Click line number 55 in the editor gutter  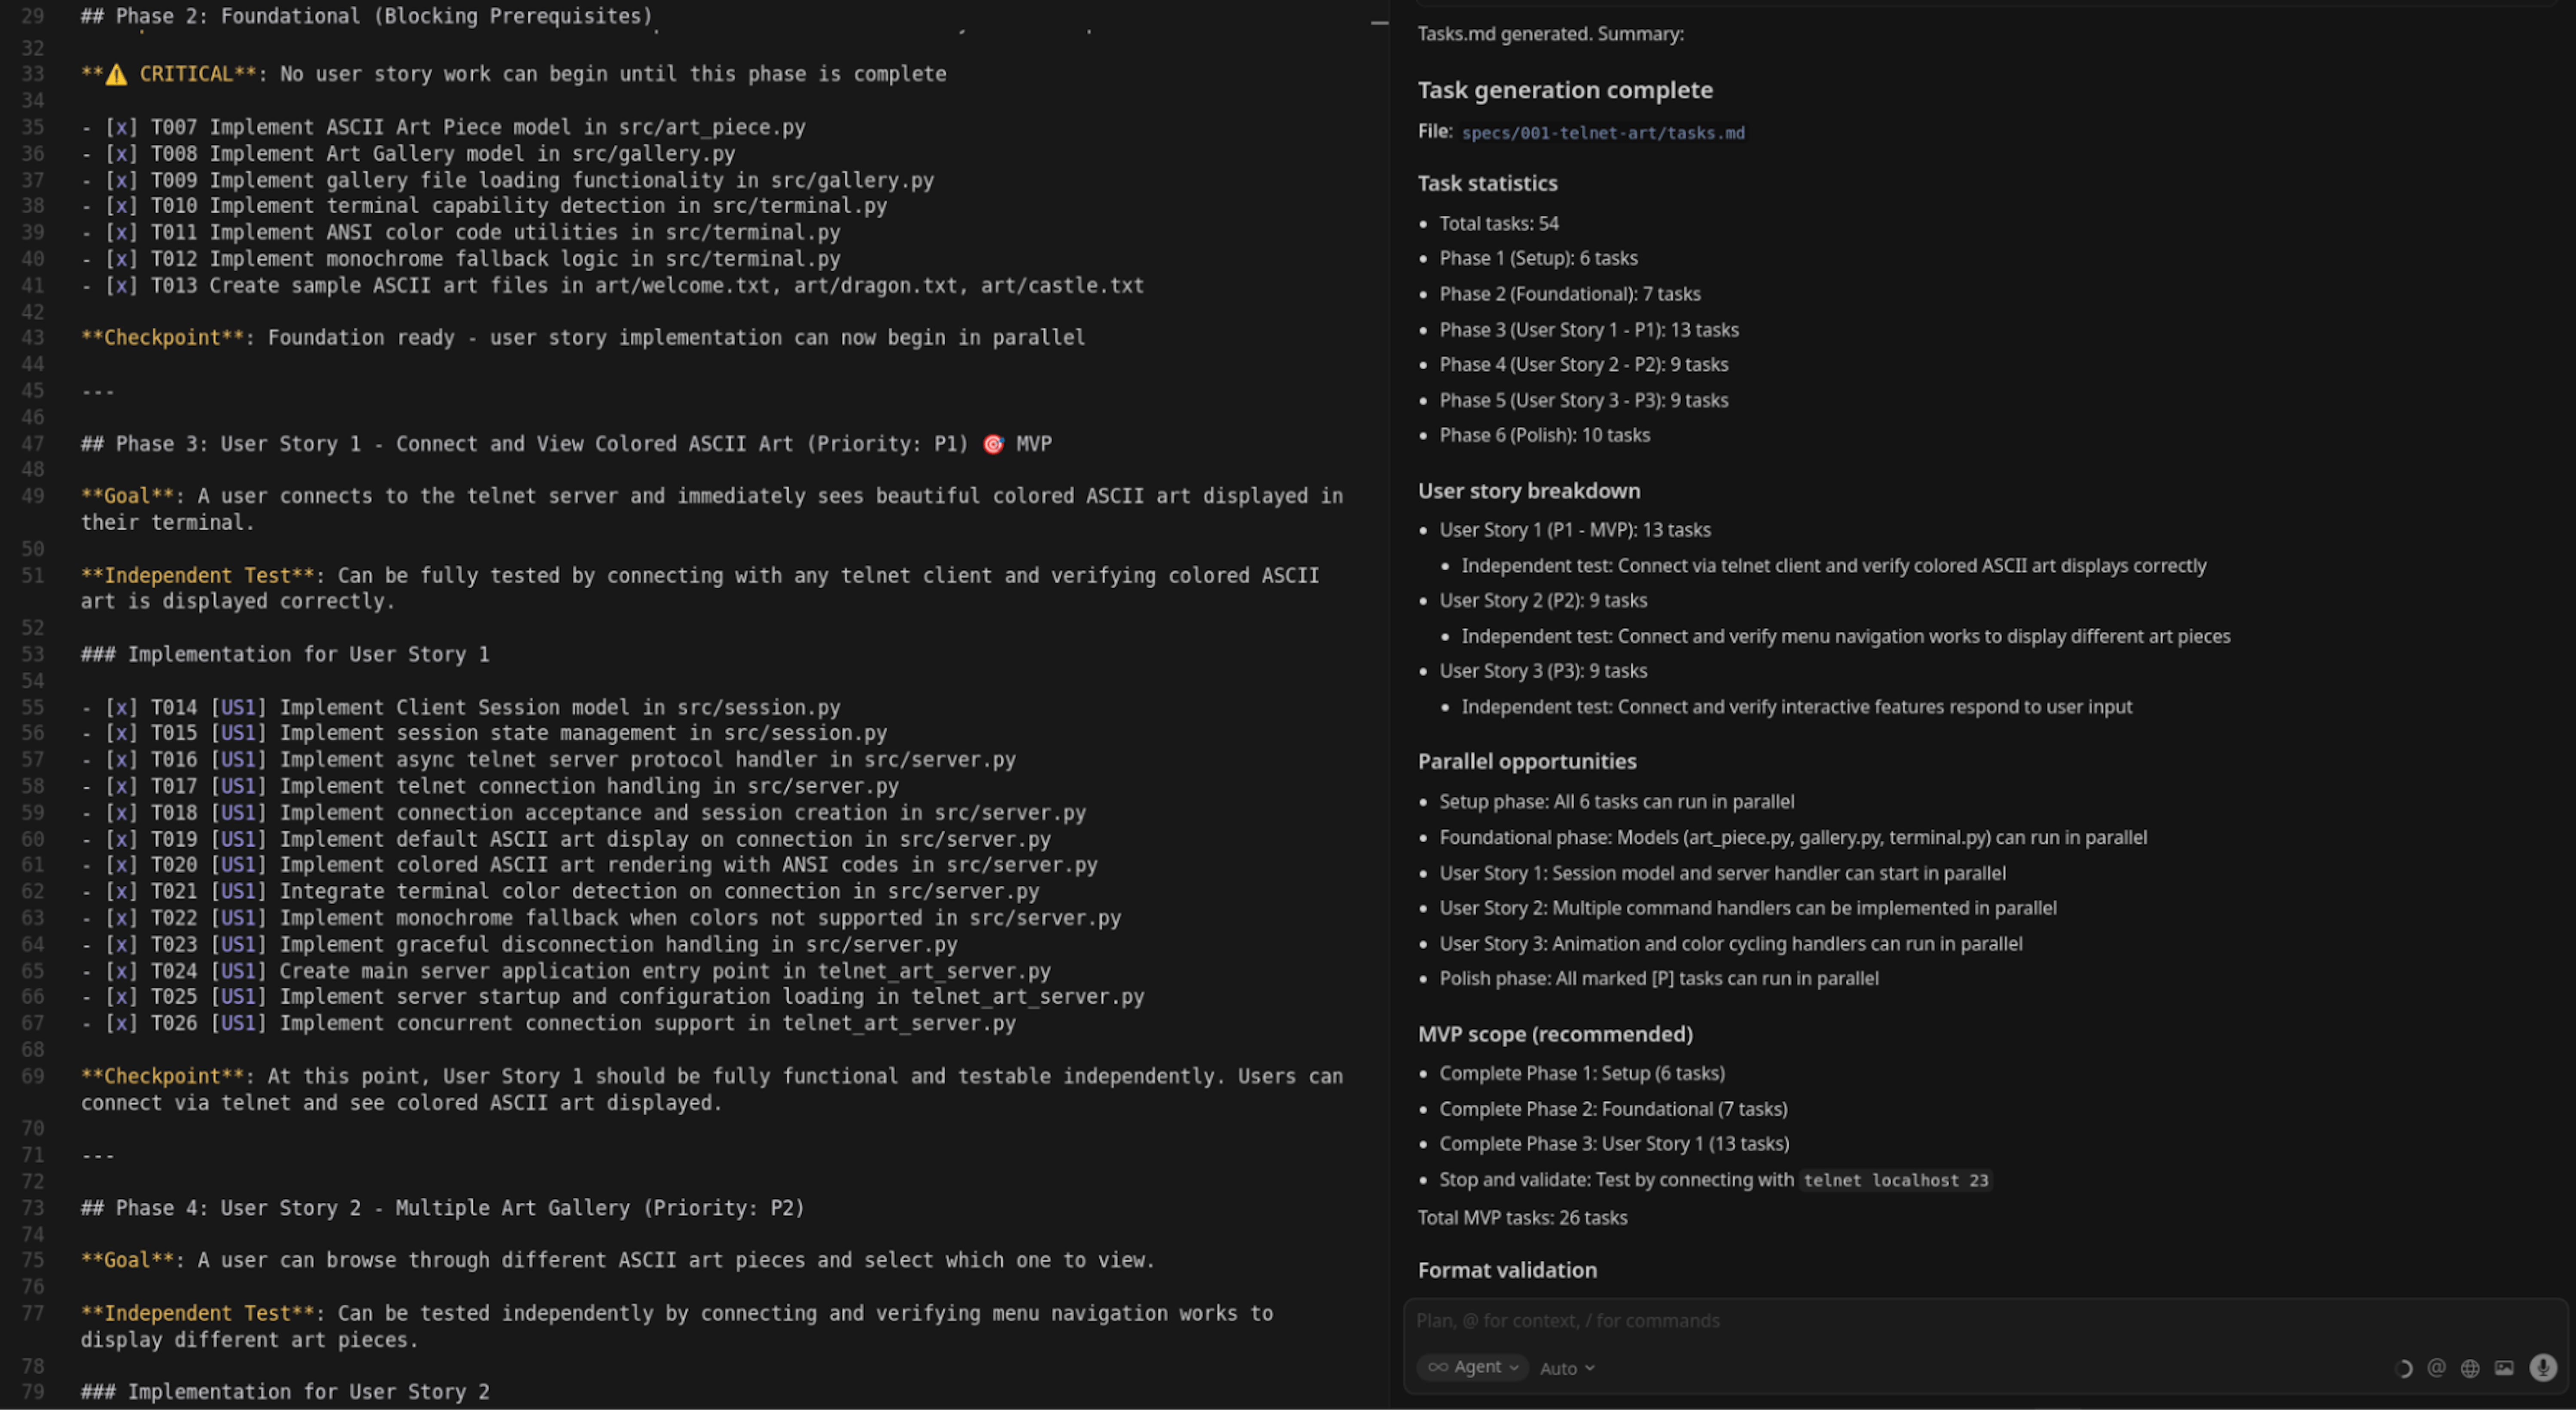click(33, 707)
